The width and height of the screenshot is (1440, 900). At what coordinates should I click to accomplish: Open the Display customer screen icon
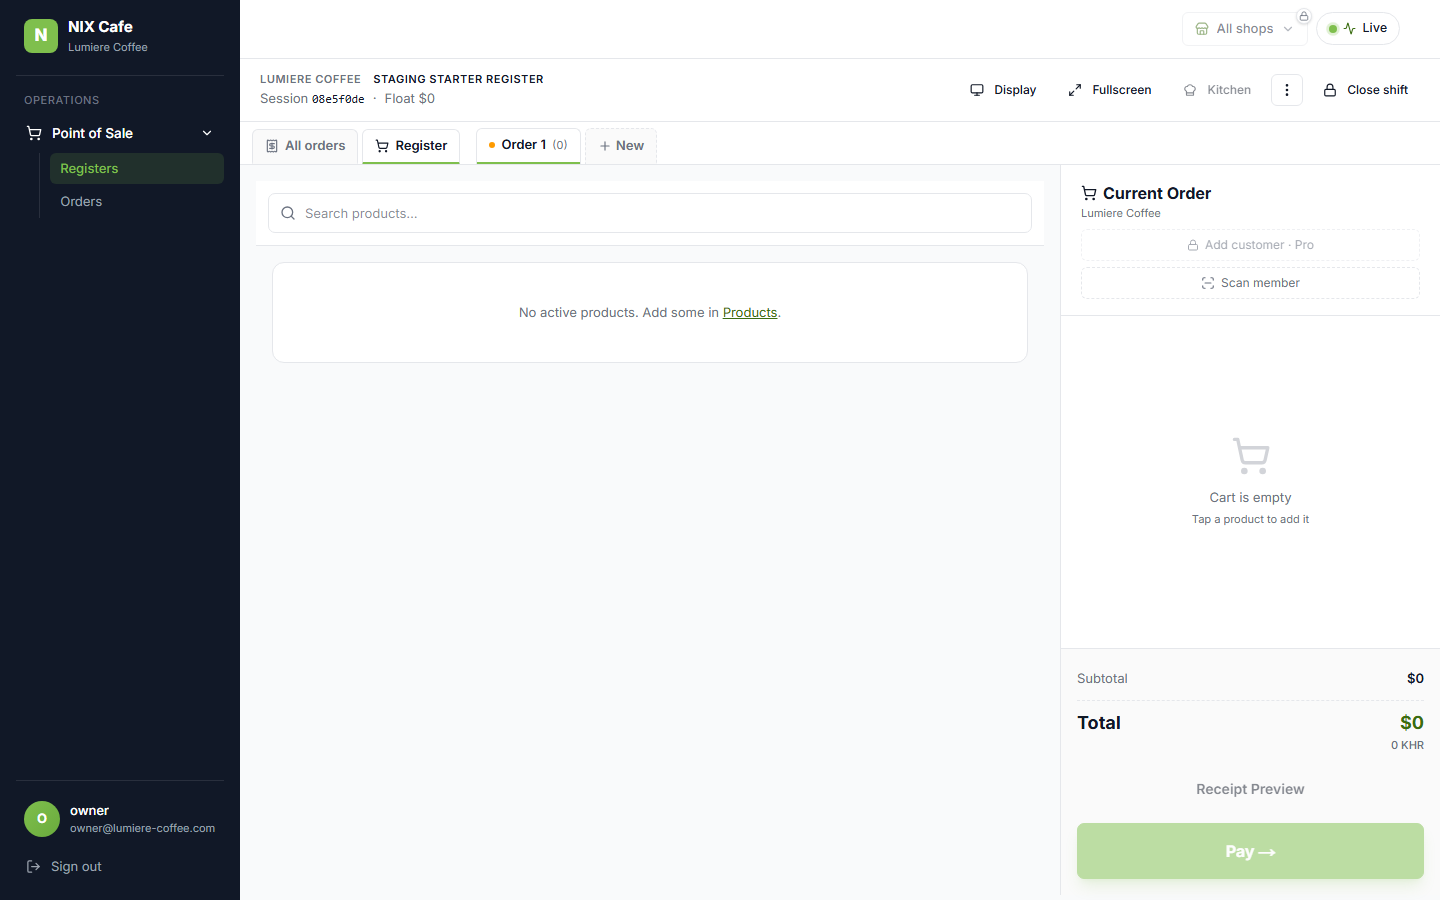coord(977,90)
